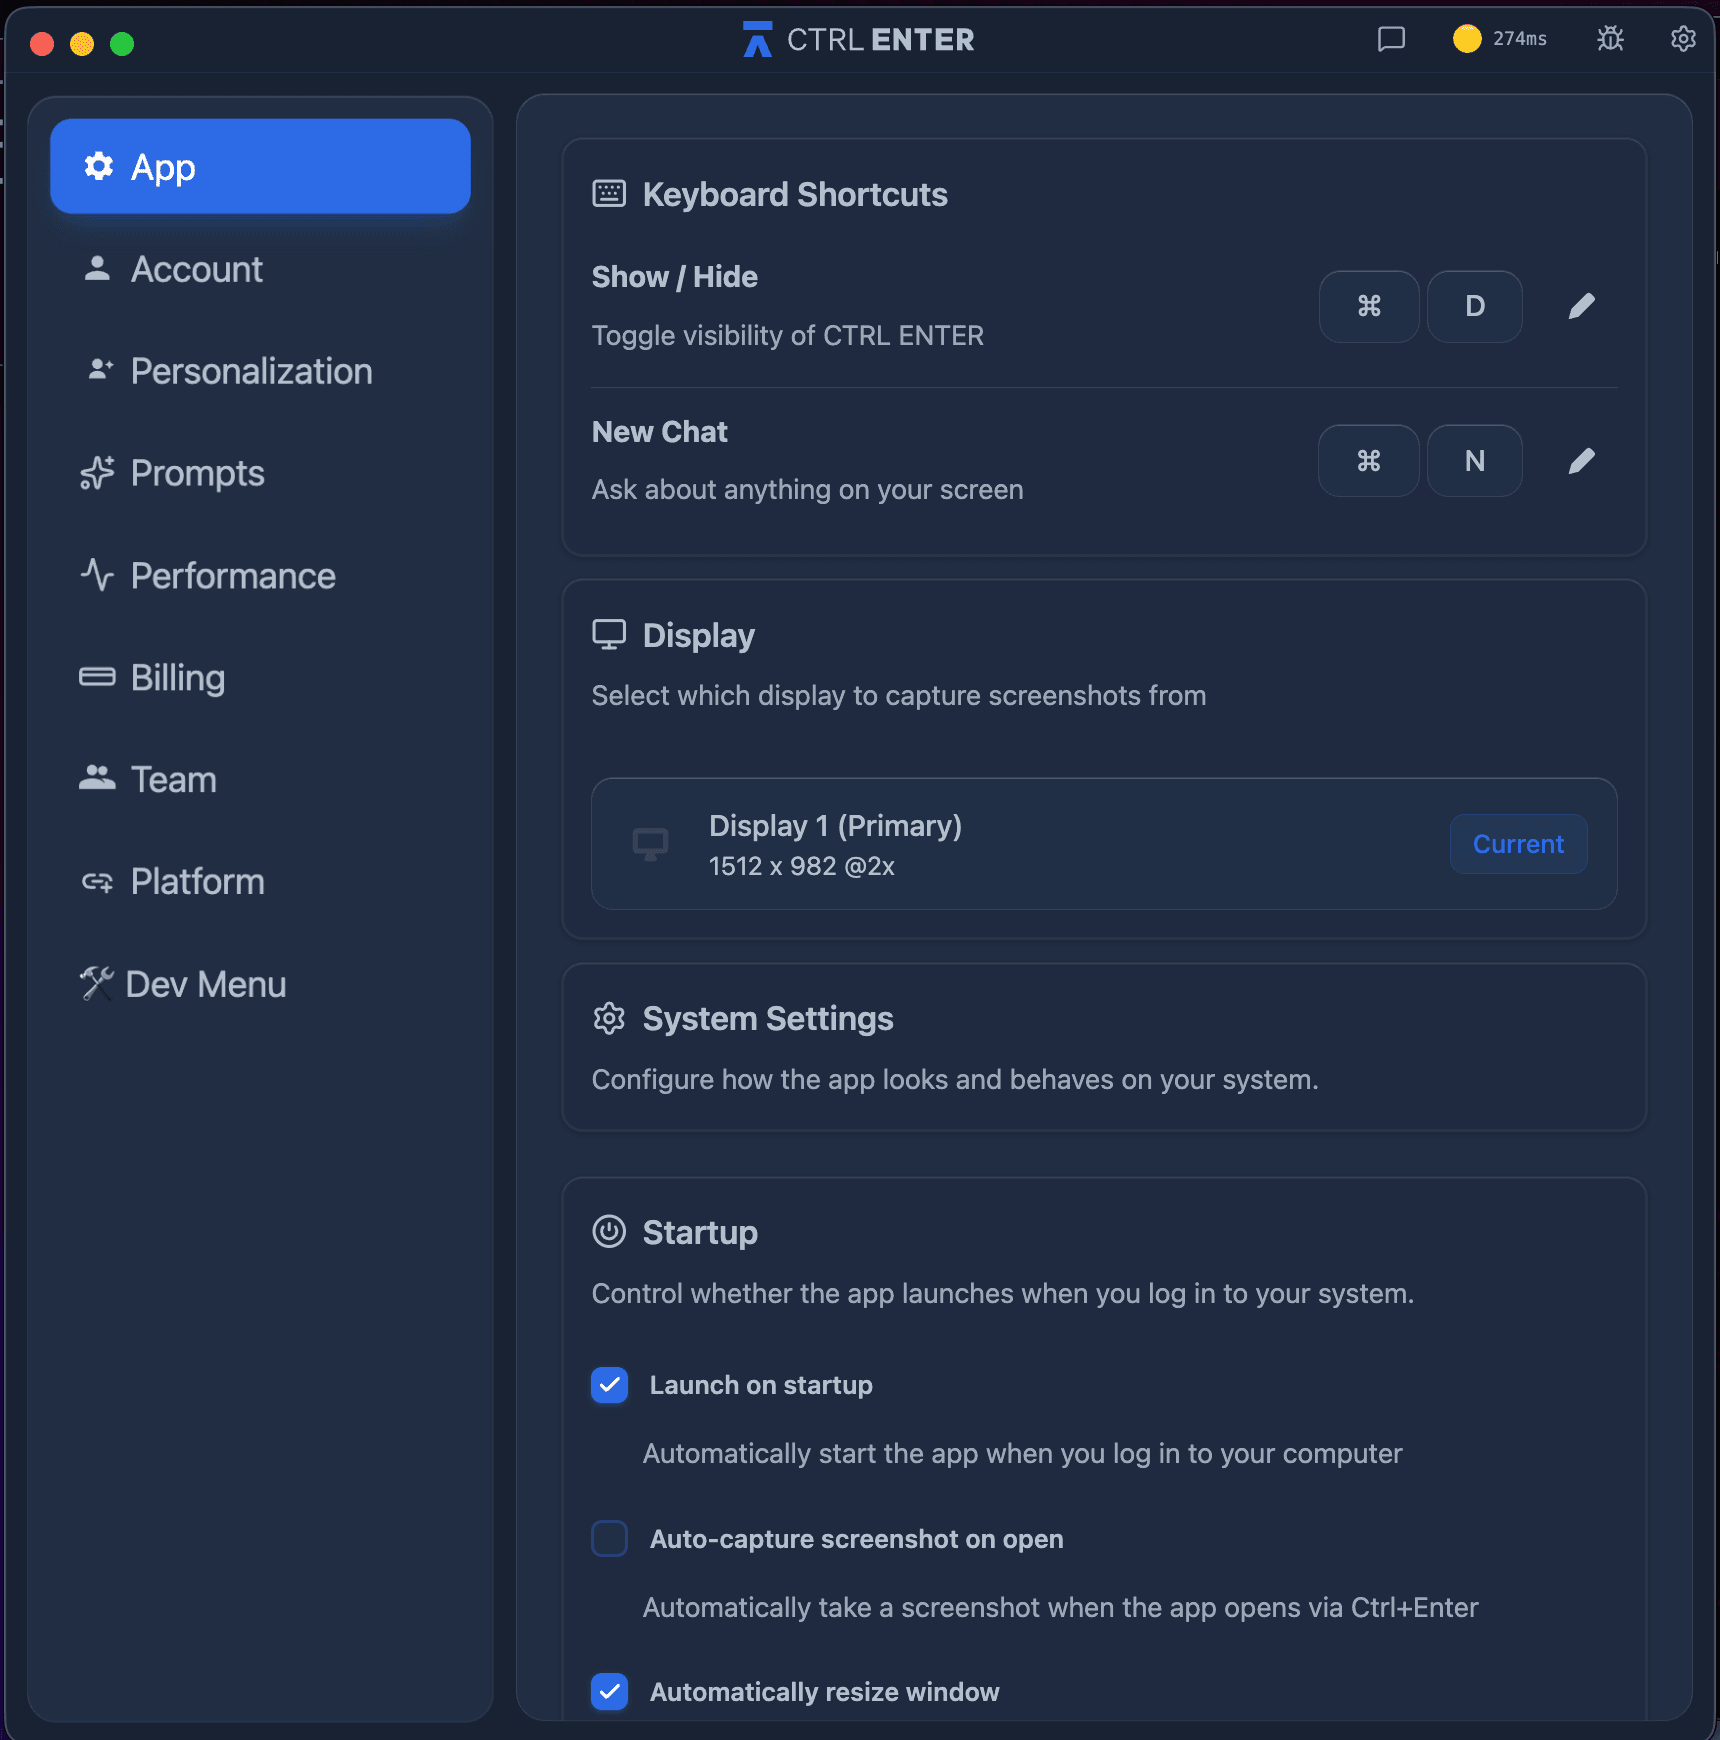Switch to the Personalization tab

pyautogui.click(x=251, y=371)
